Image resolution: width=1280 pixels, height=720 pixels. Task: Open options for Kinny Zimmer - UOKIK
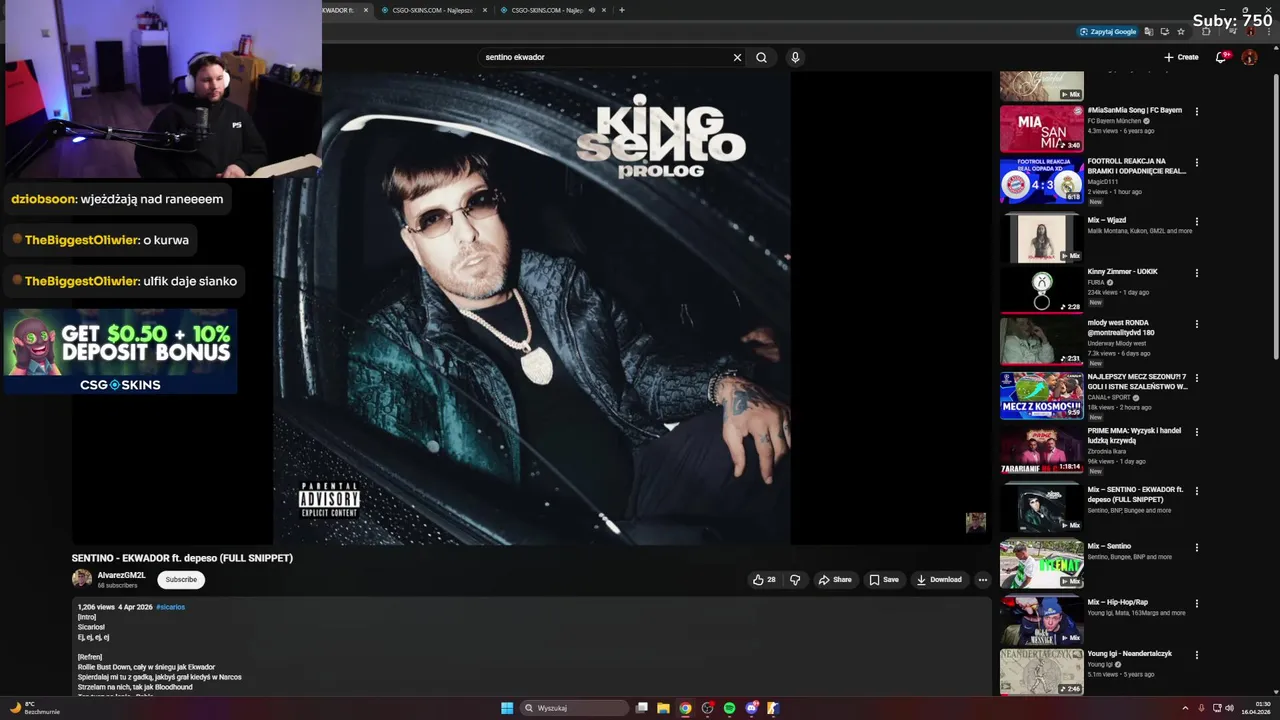pyautogui.click(x=1196, y=273)
